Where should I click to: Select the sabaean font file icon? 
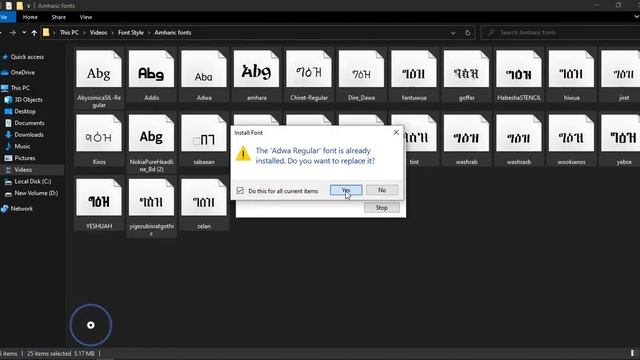point(204,133)
